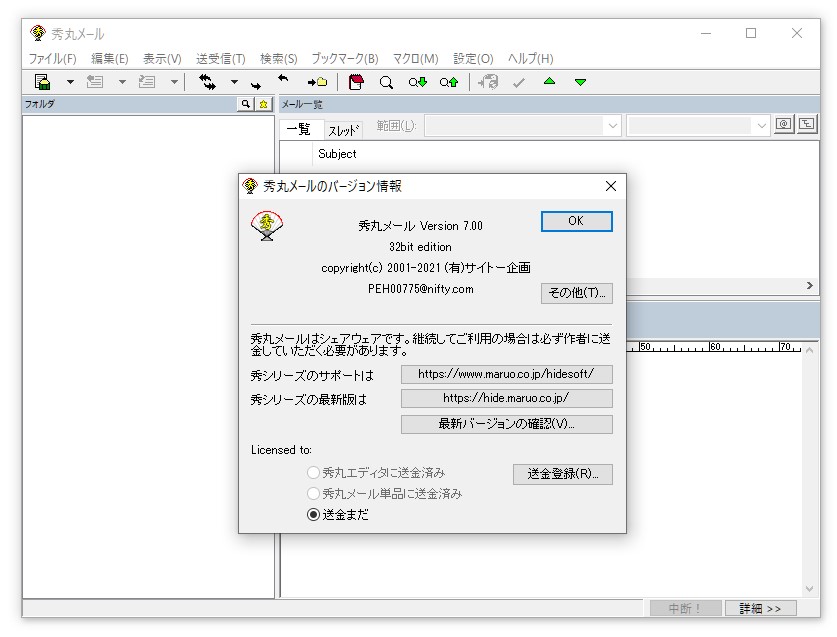Jump to next mail with green down triangle
Image resolution: width=837 pixels, height=637 pixels.
pos(580,82)
